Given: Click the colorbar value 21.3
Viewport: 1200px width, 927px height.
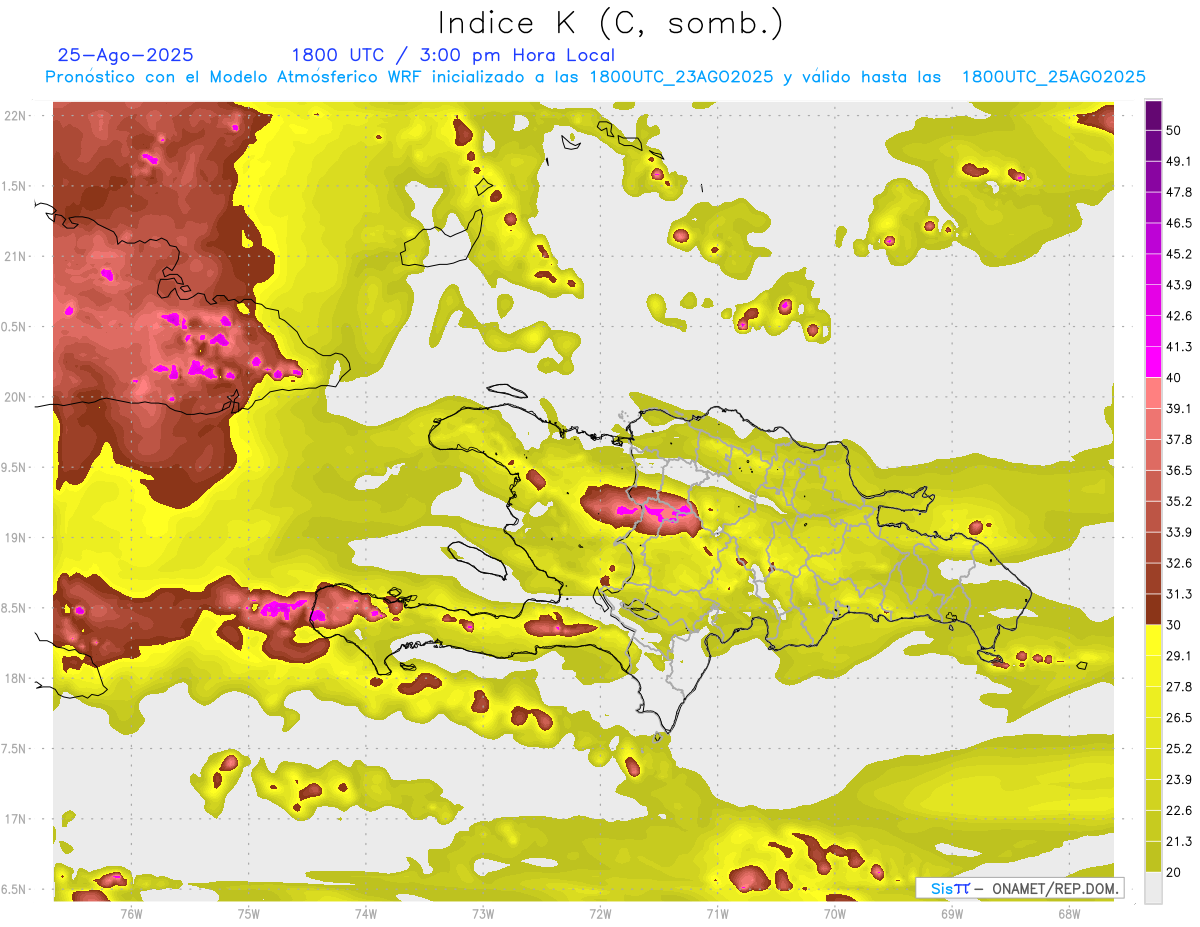Looking at the screenshot, I should pyautogui.click(x=1178, y=842).
